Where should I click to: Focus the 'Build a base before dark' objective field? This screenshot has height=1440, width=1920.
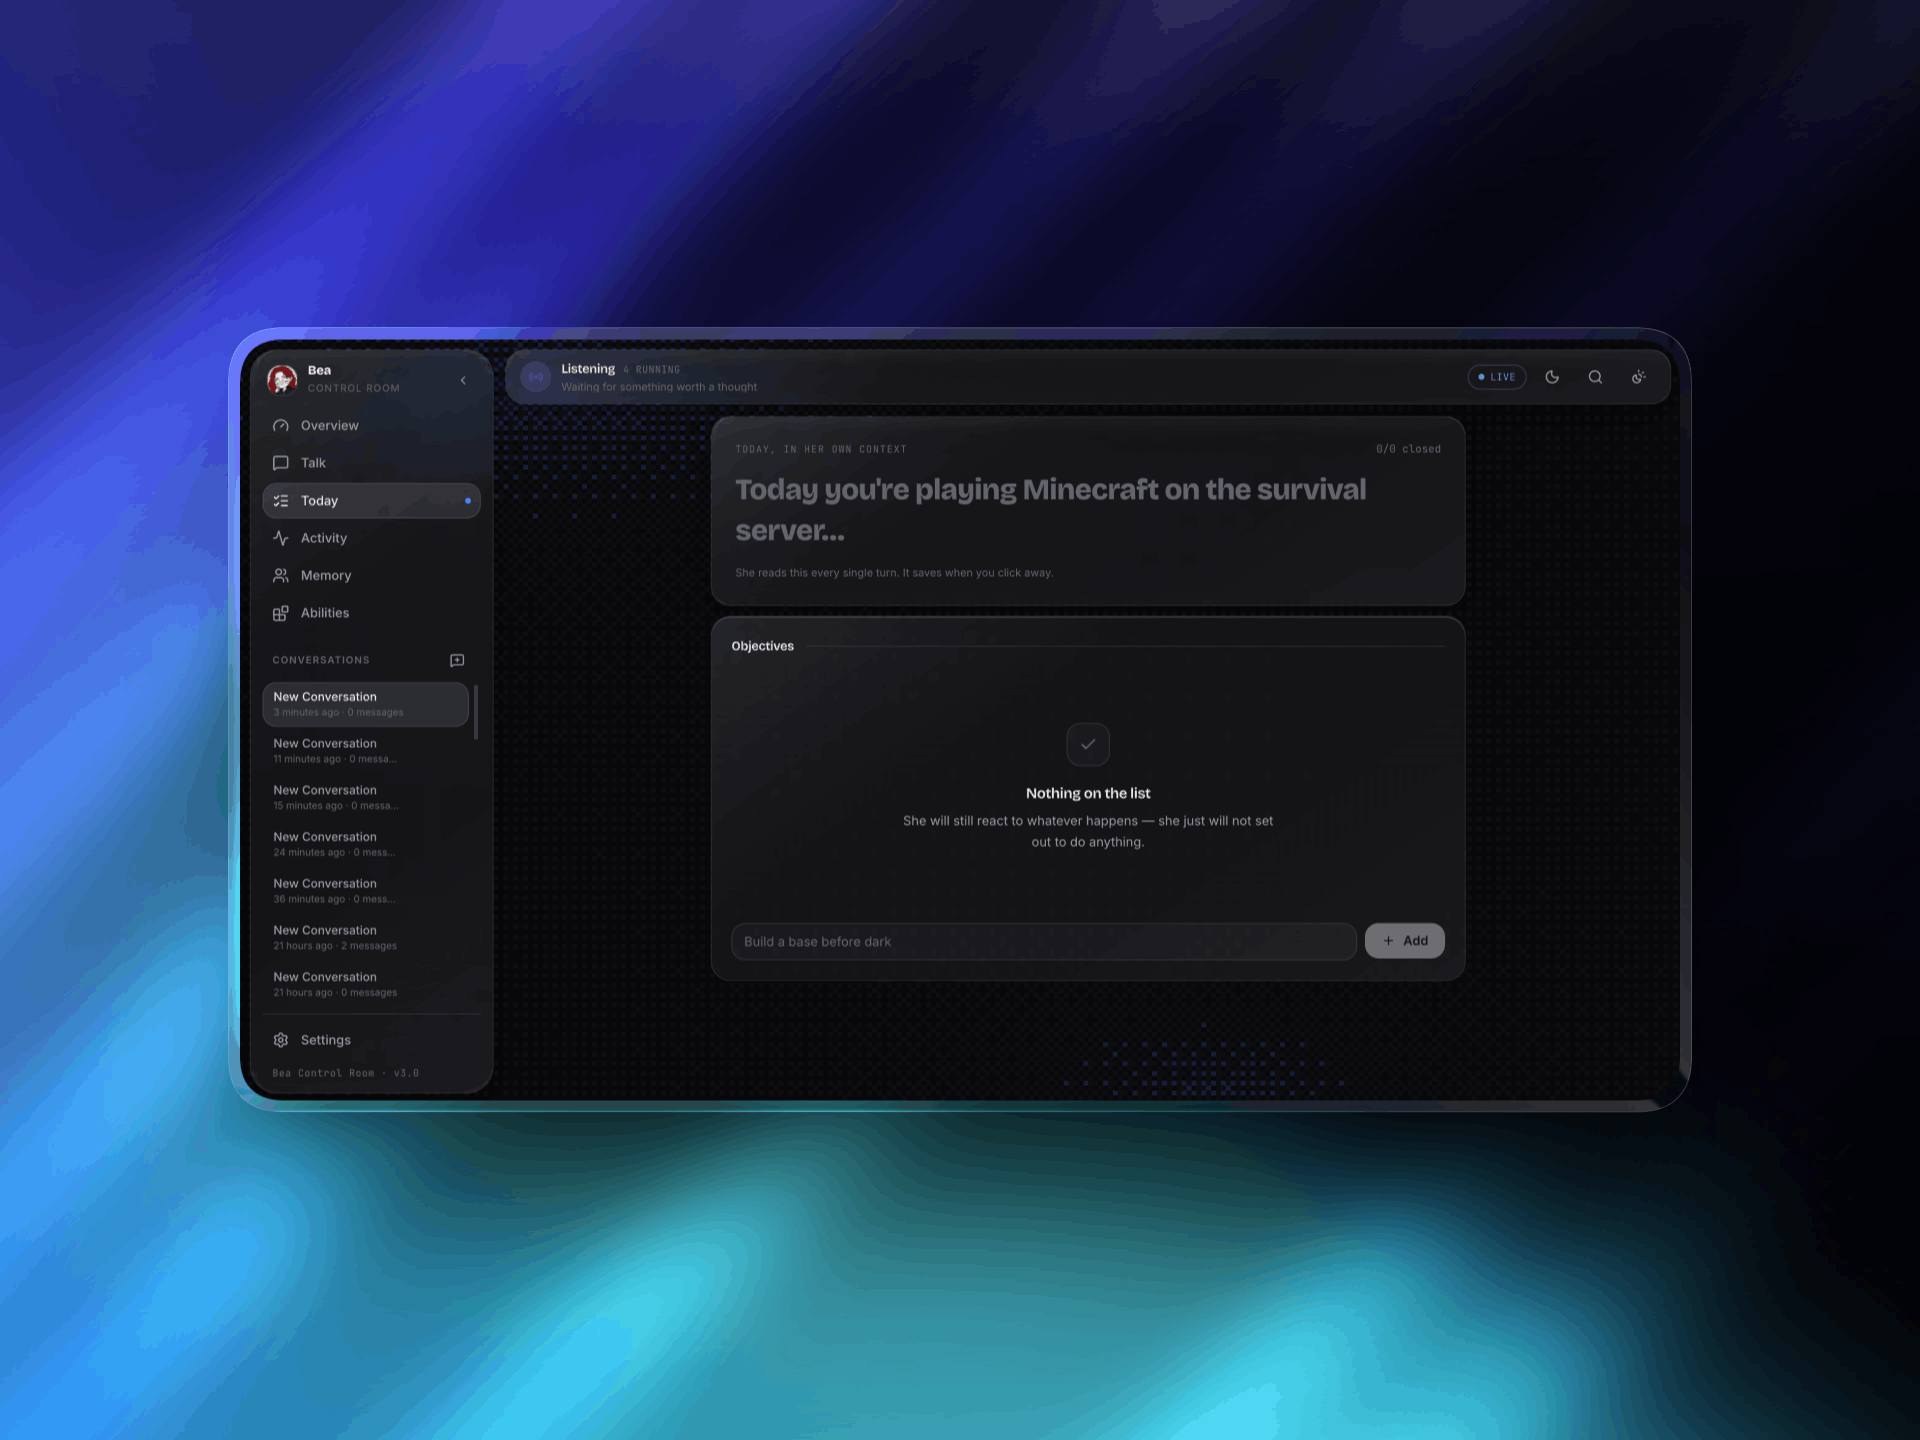1043,942
